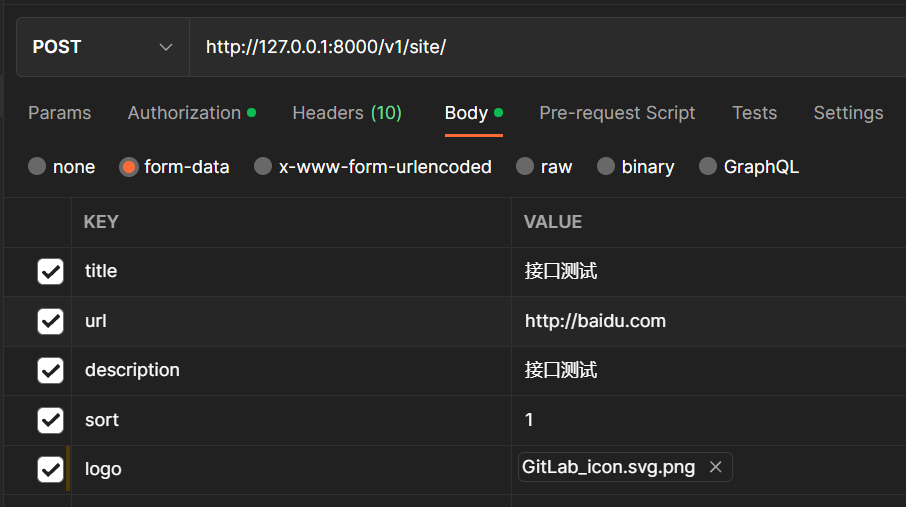Pick the binary body option
The width and height of the screenshot is (906, 507).
click(x=606, y=166)
